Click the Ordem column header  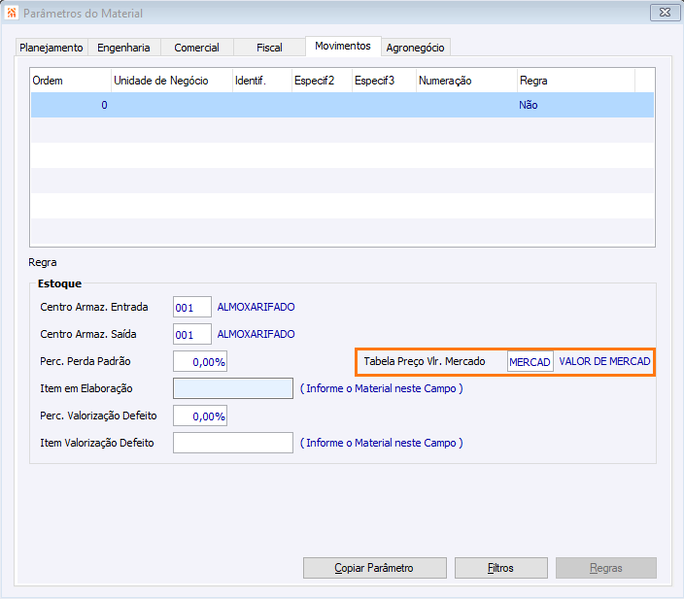71,81
